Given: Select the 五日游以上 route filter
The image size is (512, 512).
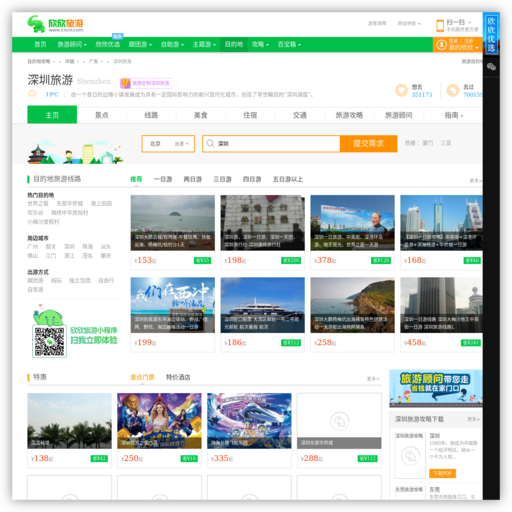Looking at the screenshot, I should tap(288, 179).
